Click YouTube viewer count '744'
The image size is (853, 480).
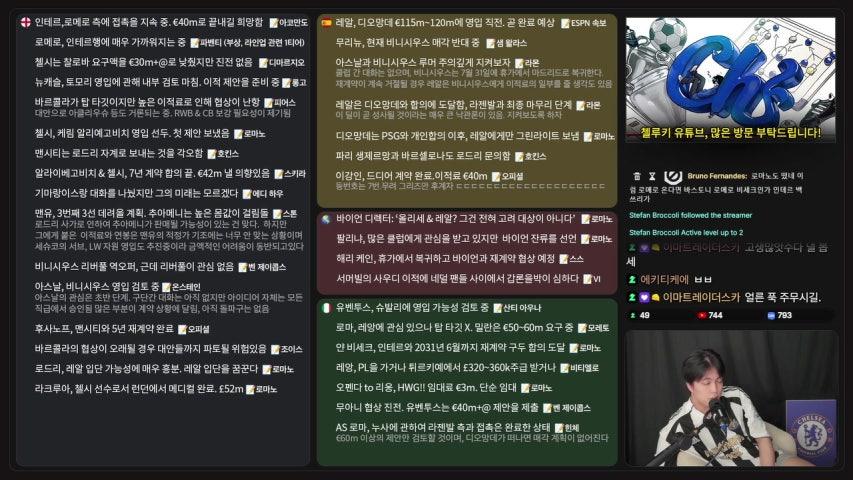coord(715,316)
